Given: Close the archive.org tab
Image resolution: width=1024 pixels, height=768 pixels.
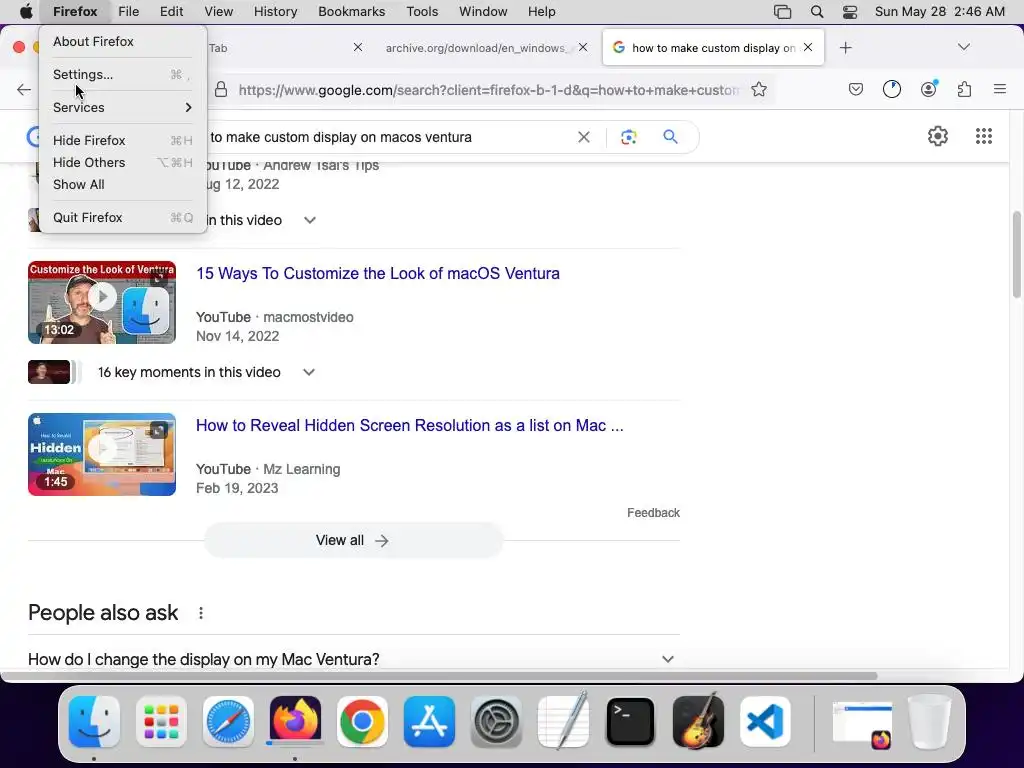Looking at the screenshot, I should point(583,47).
